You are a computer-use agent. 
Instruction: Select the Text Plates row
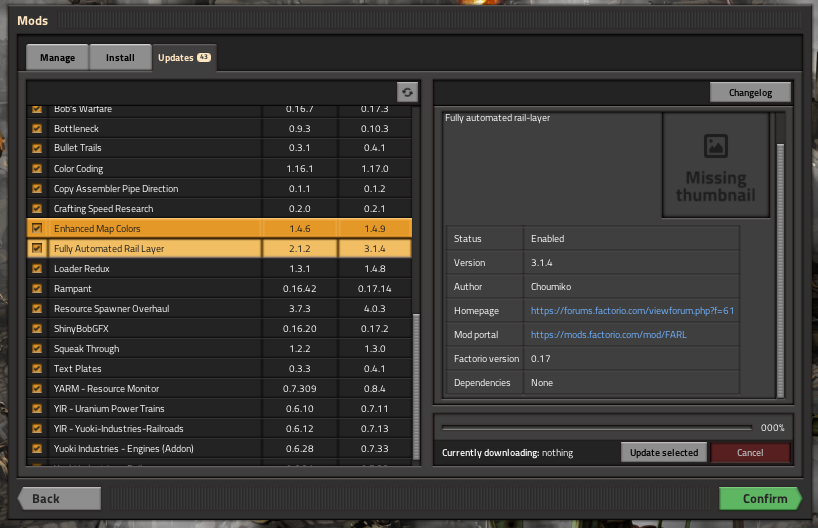[219, 368]
